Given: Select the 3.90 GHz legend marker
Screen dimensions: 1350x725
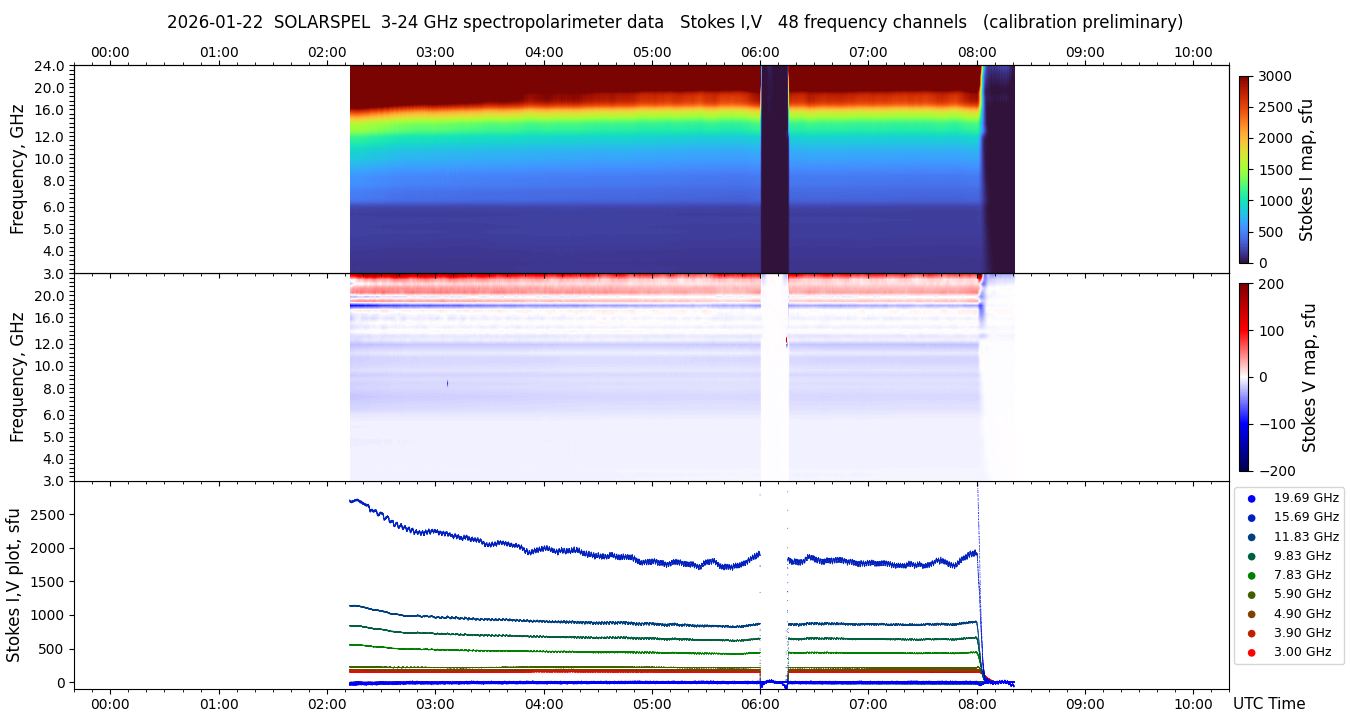Looking at the screenshot, I should pyautogui.click(x=1251, y=633).
